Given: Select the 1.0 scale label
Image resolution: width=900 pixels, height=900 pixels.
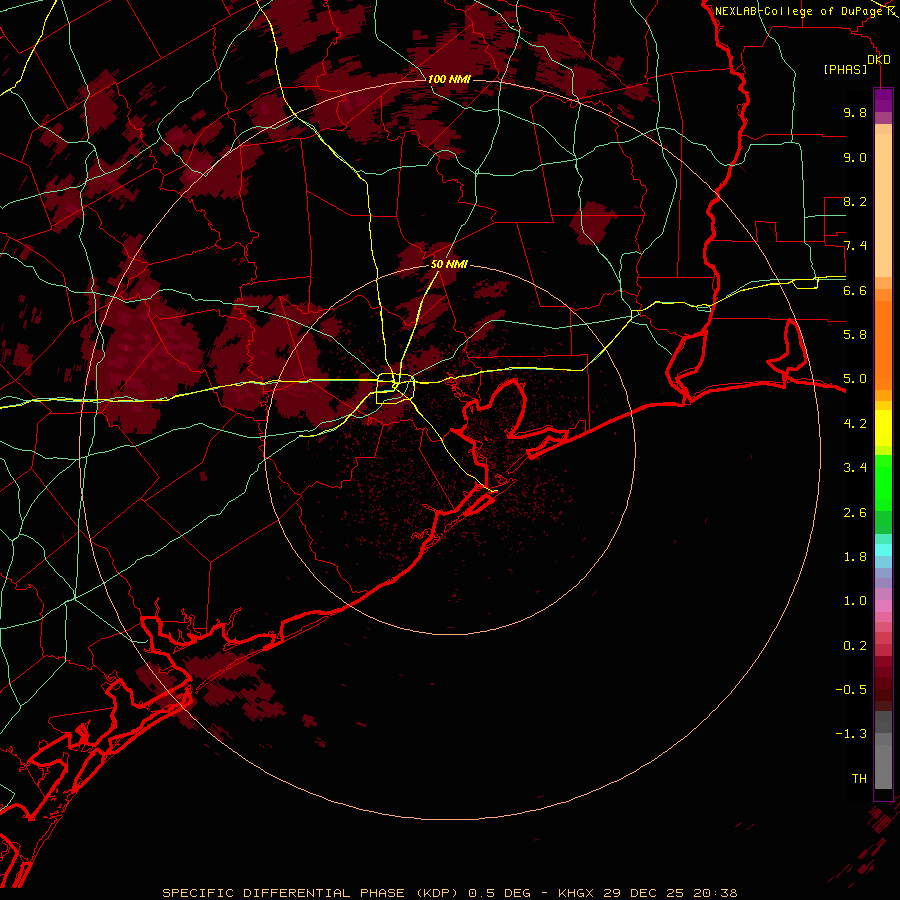Looking at the screenshot, I should pos(855,600).
